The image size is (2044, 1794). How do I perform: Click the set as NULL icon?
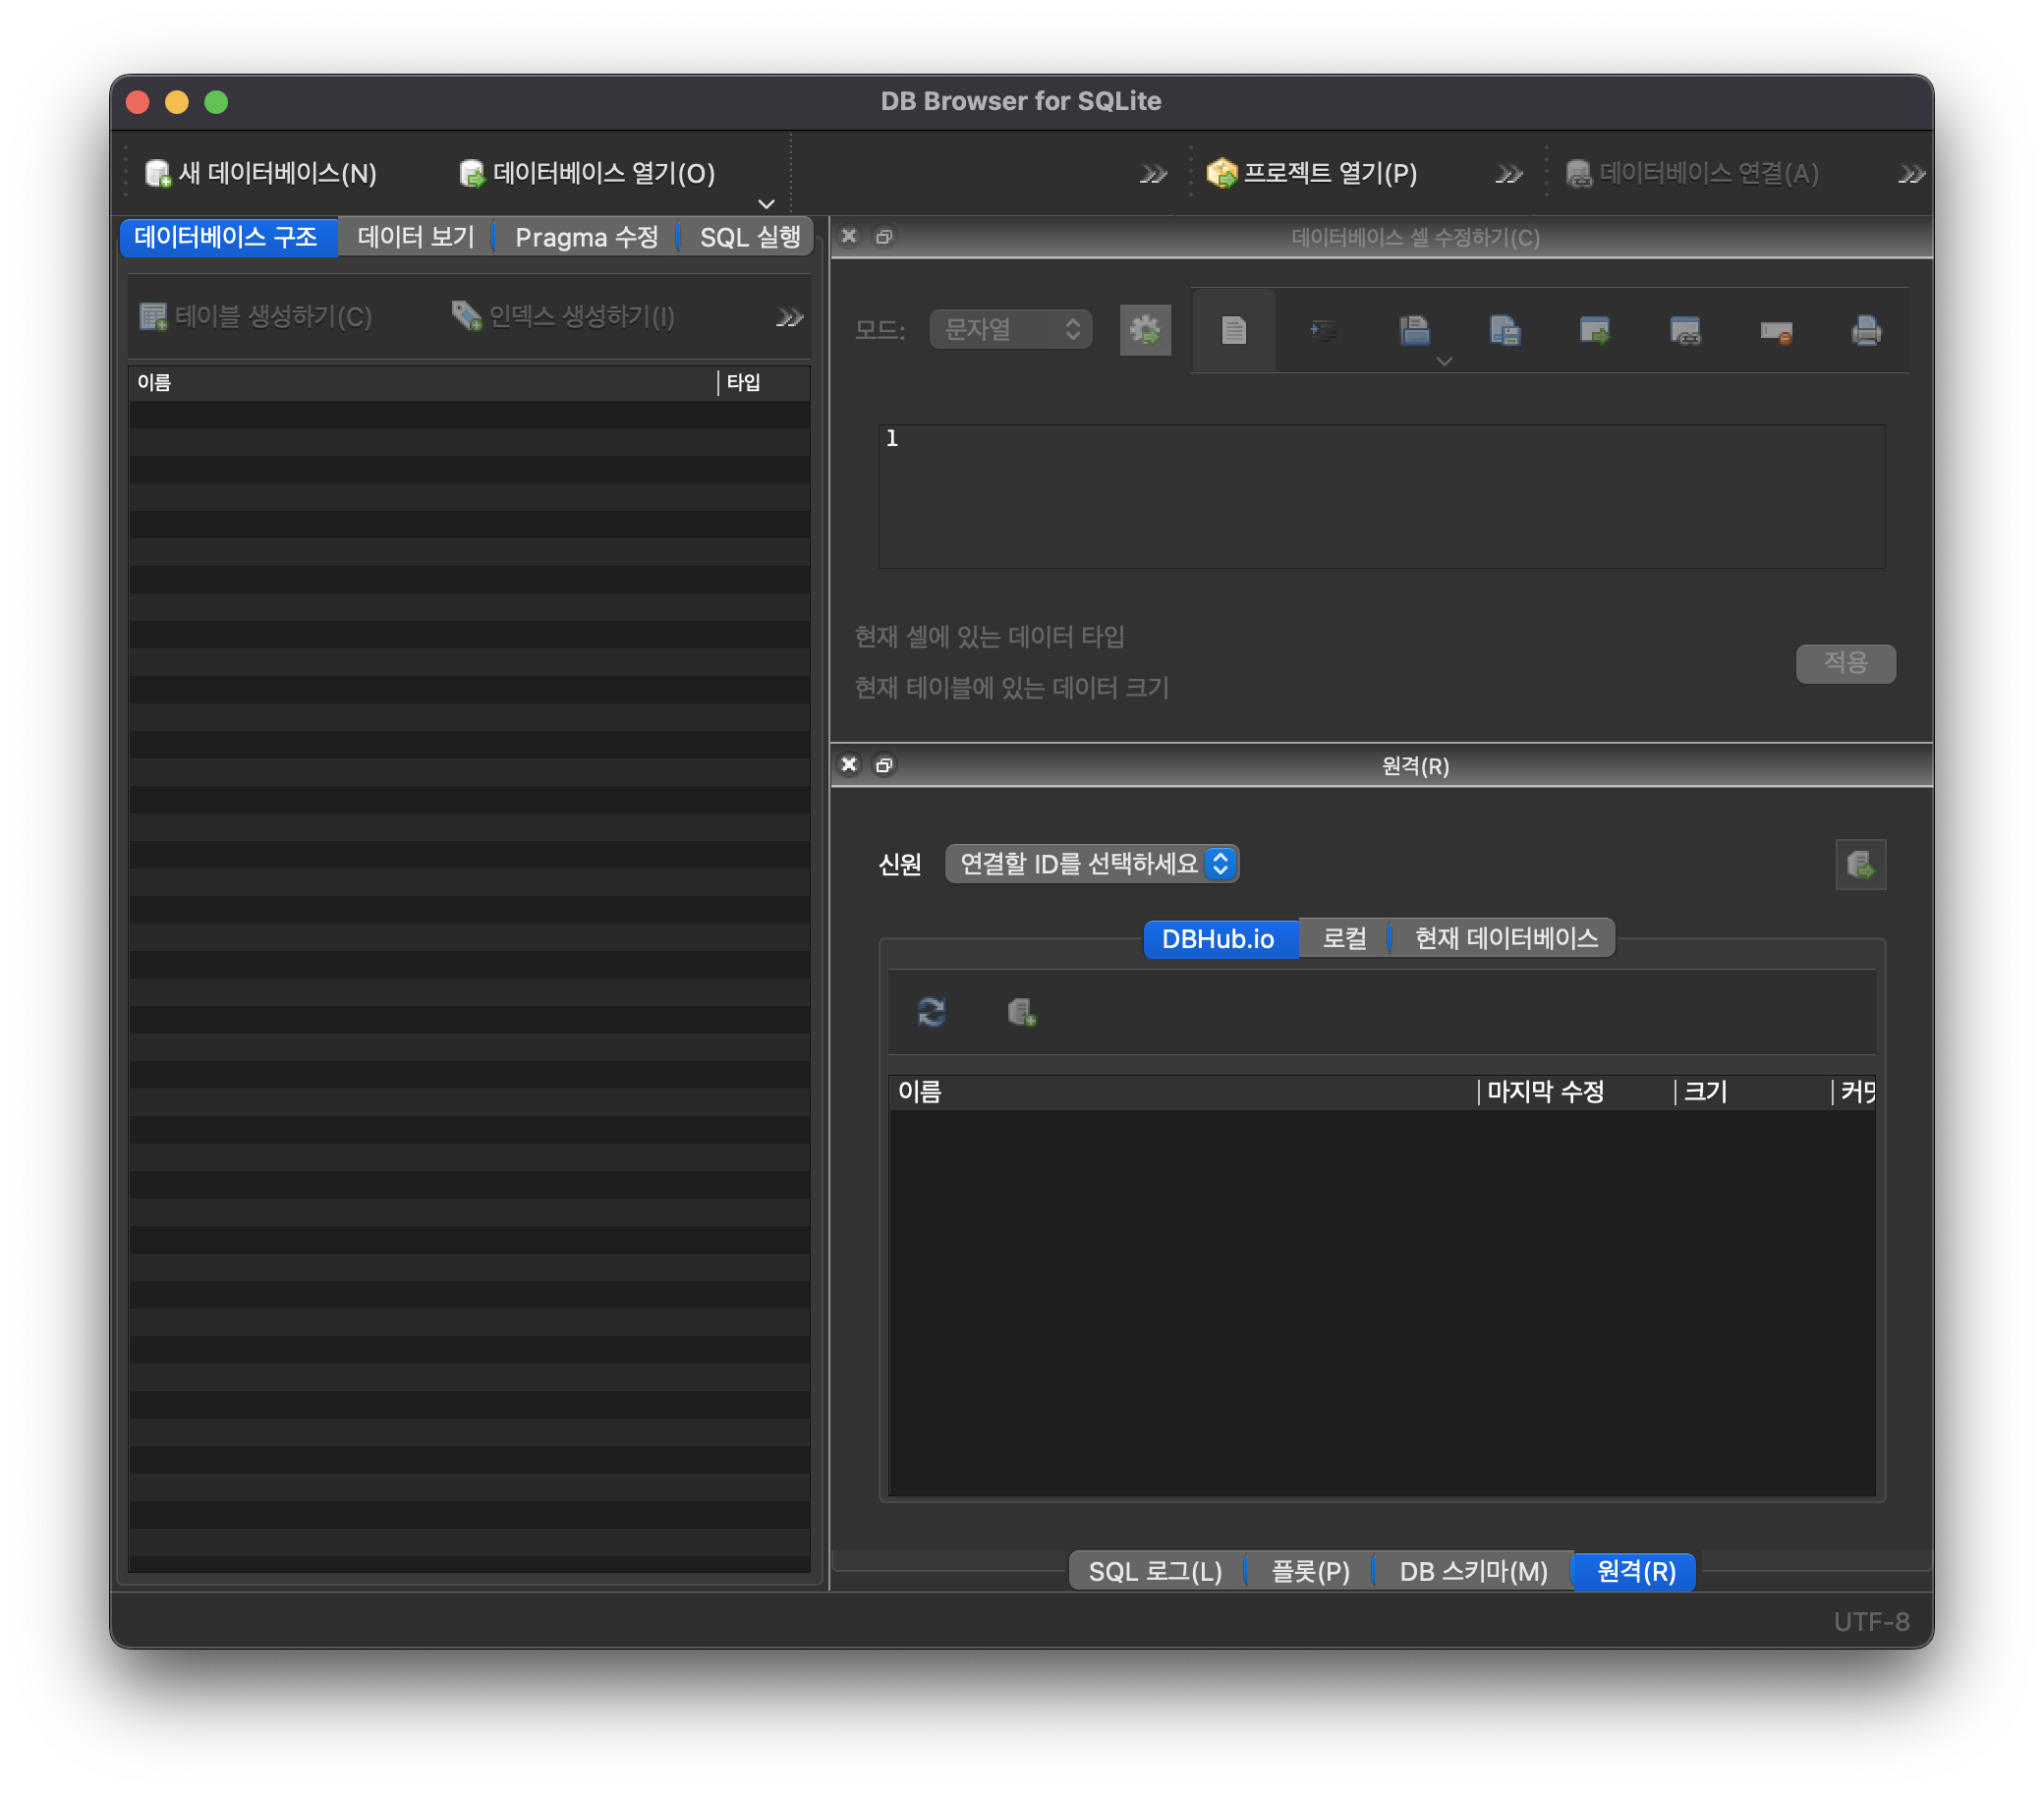tap(1775, 331)
